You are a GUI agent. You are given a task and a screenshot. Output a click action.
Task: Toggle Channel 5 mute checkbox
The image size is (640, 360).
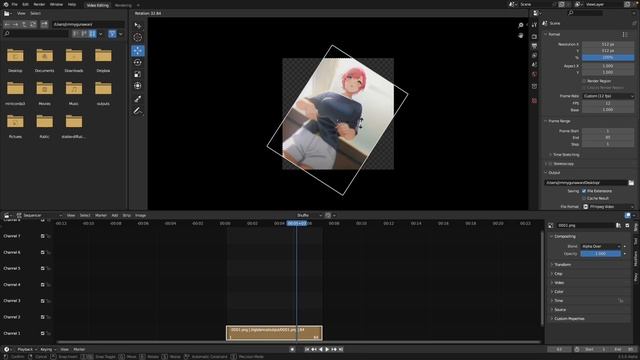click(42, 269)
